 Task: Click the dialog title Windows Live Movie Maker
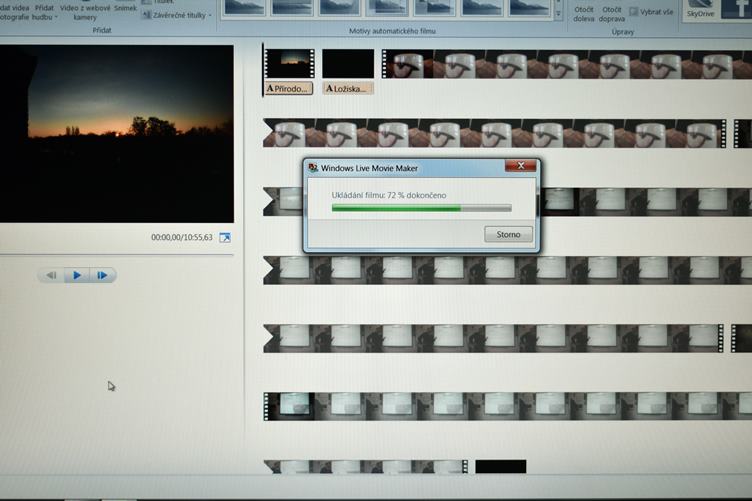click(x=369, y=168)
